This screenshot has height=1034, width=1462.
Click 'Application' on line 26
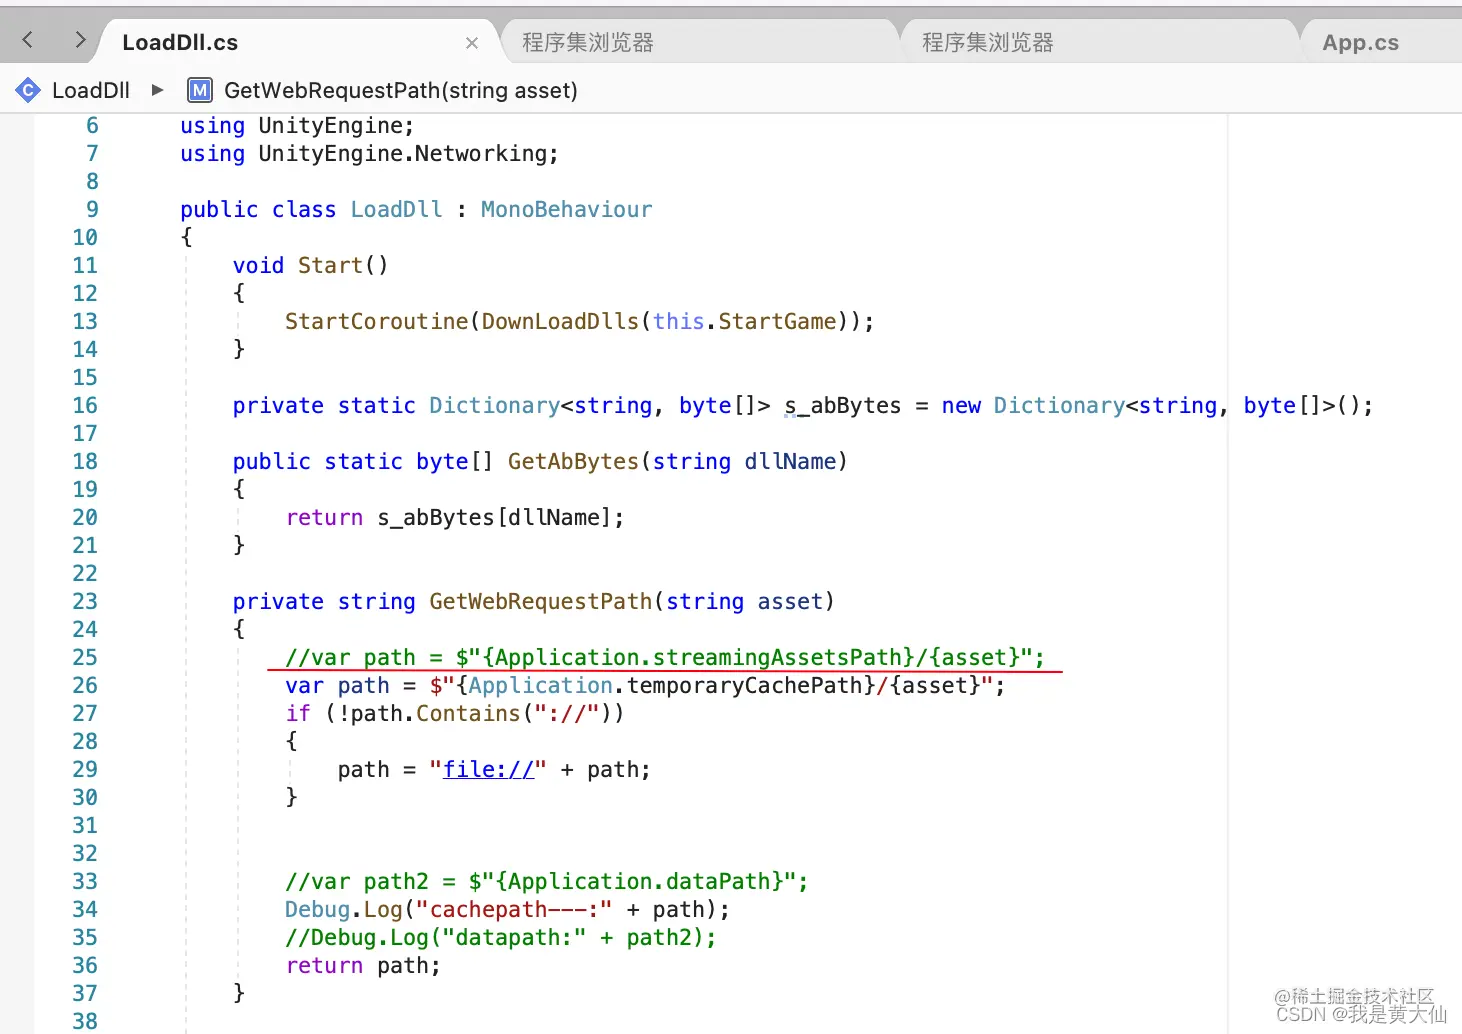point(540,685)
